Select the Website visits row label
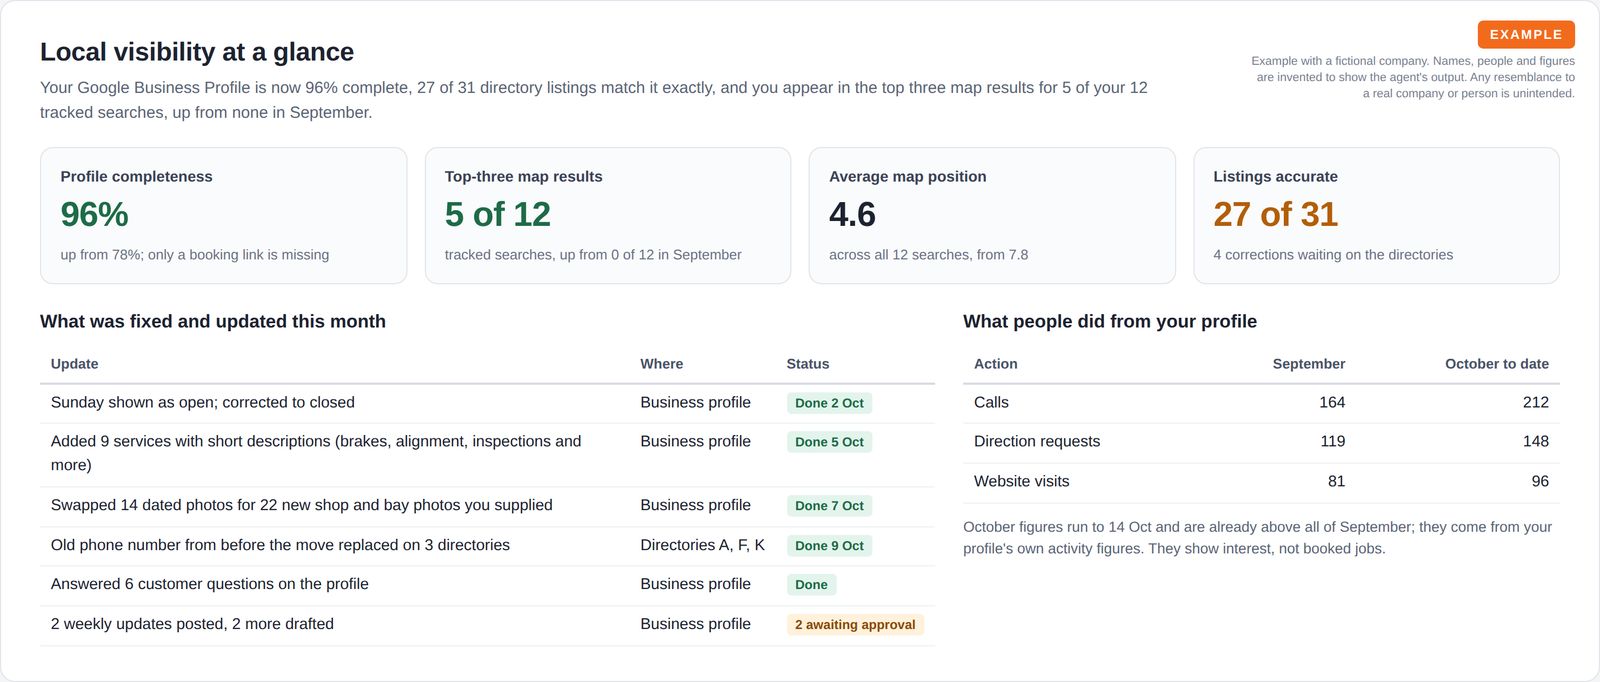1600x682 pixels. coord(1022,481)
